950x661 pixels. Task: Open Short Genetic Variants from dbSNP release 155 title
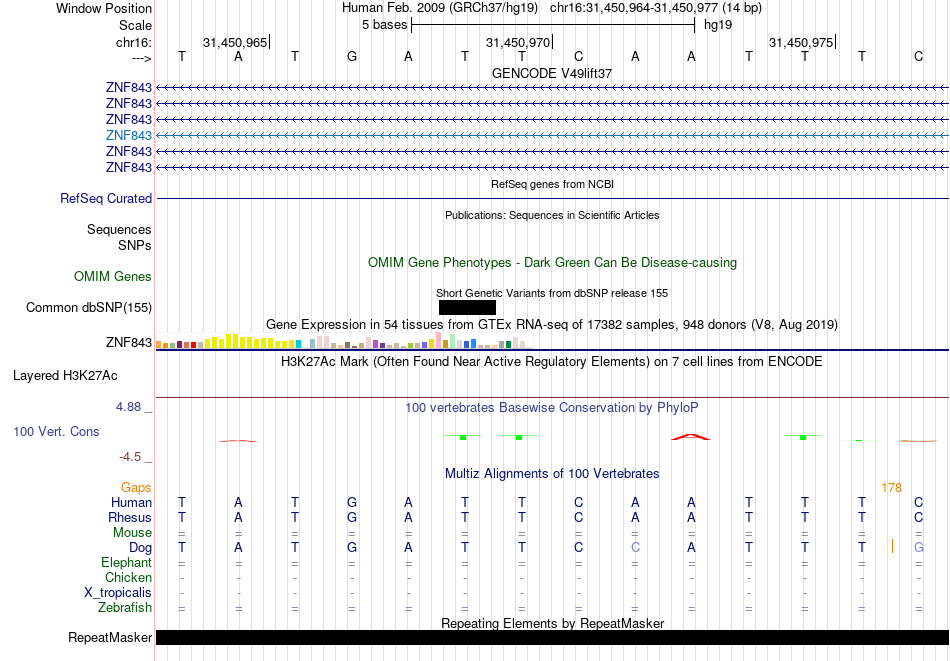pyautogui.click(x=552, y=293)
